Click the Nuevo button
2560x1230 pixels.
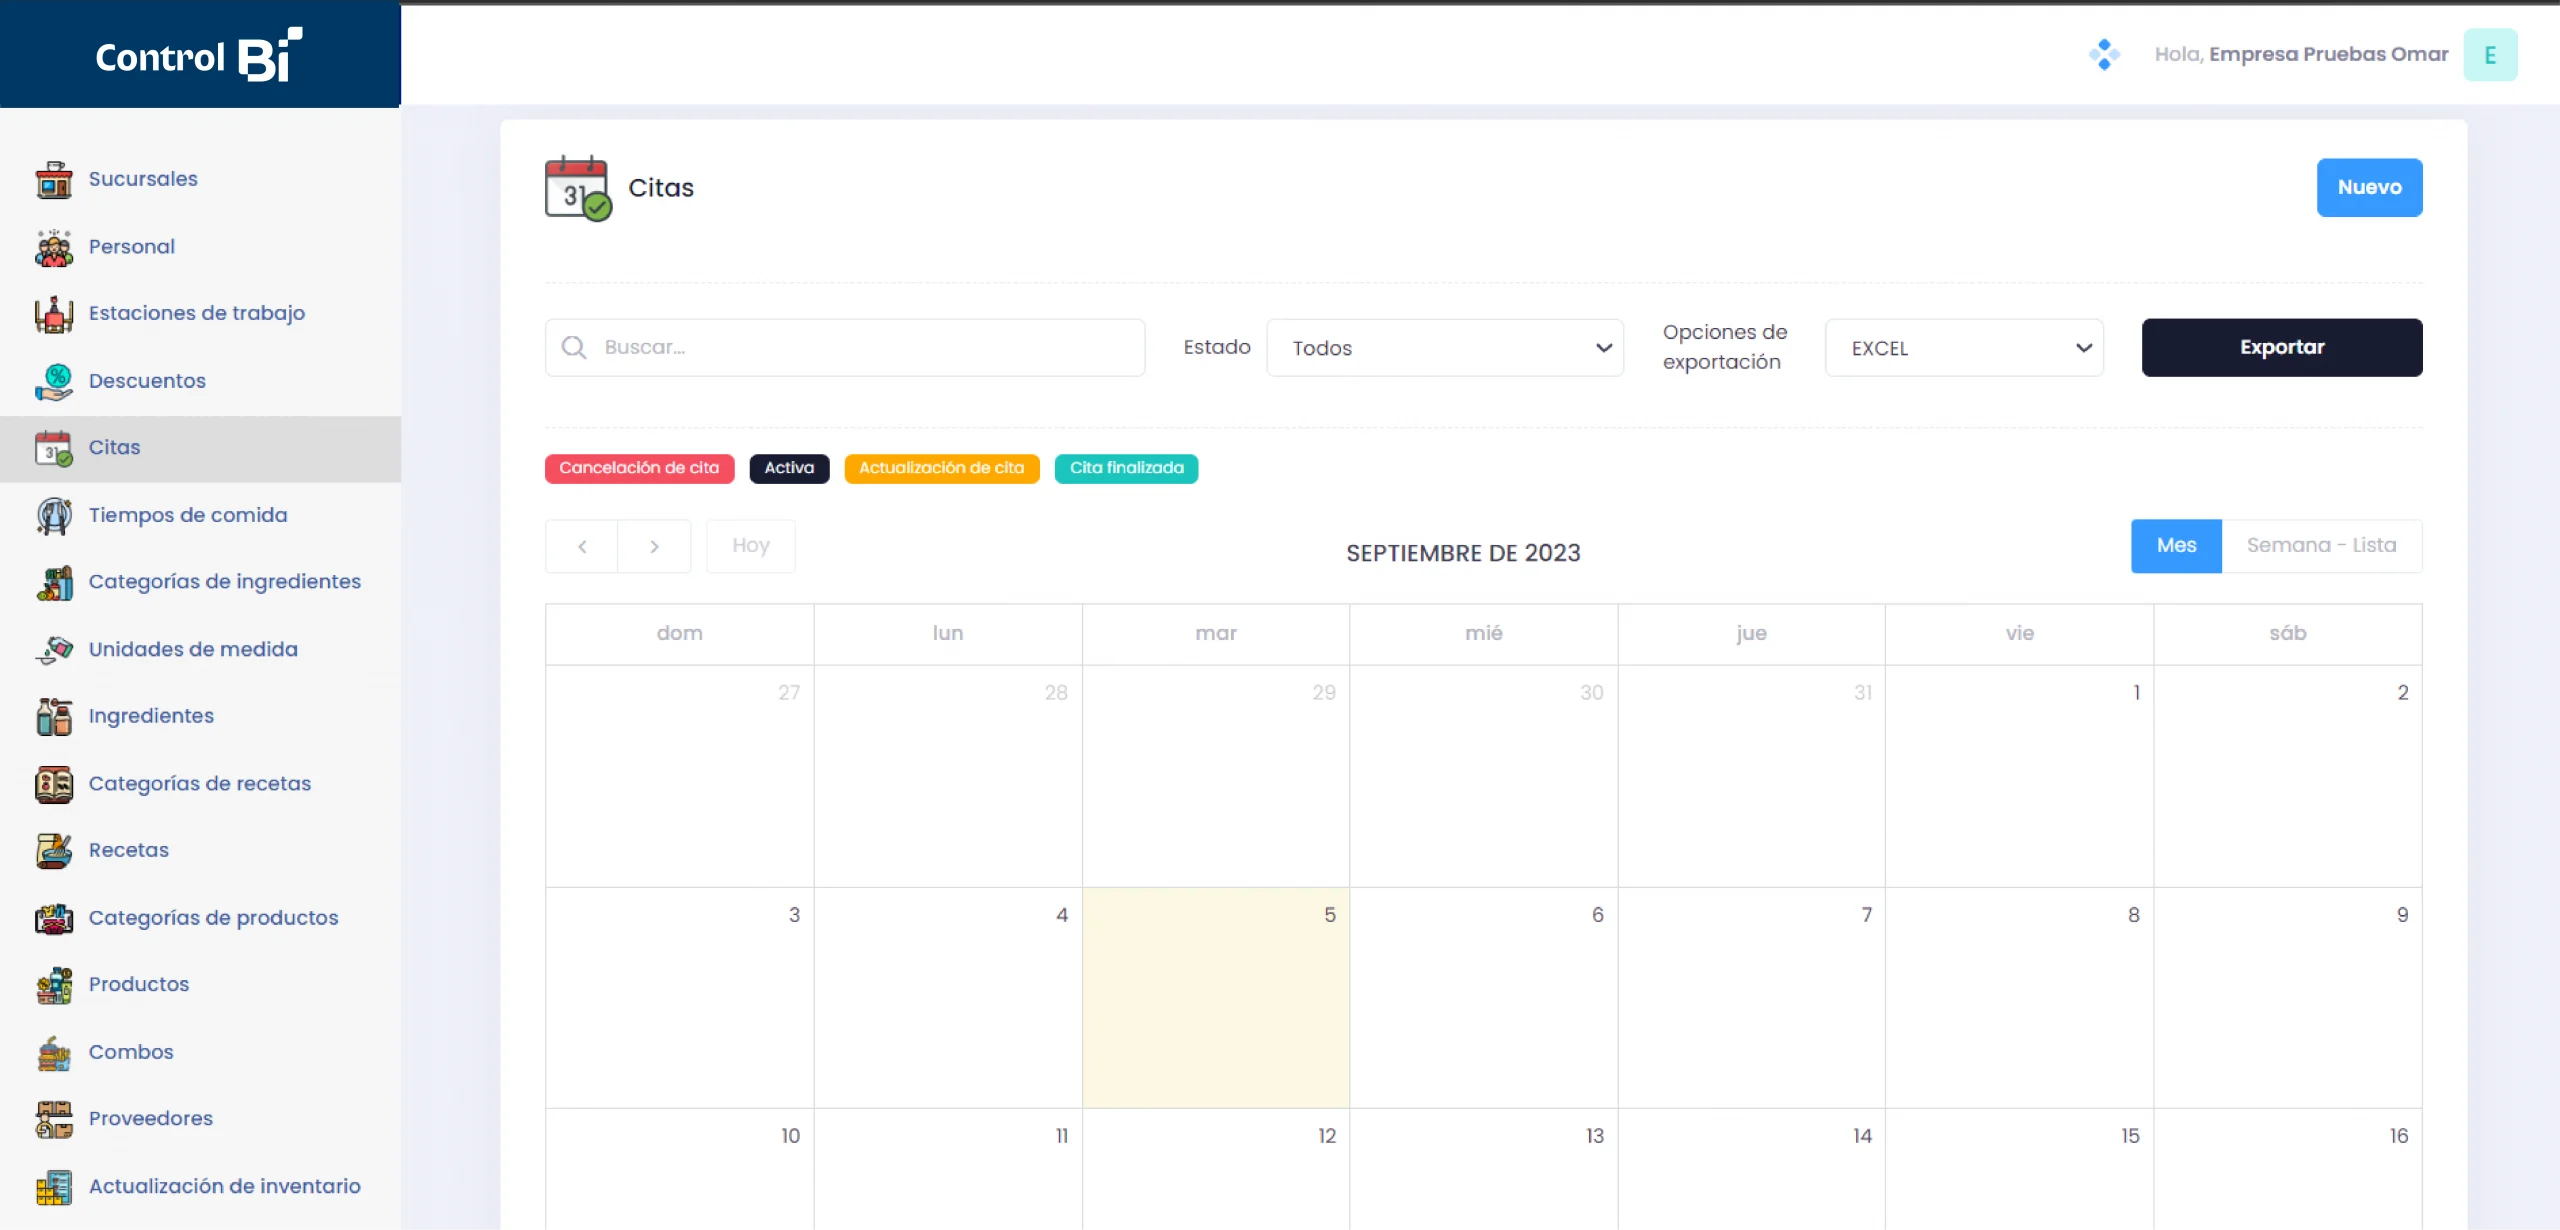click(x=2369, y=187)
